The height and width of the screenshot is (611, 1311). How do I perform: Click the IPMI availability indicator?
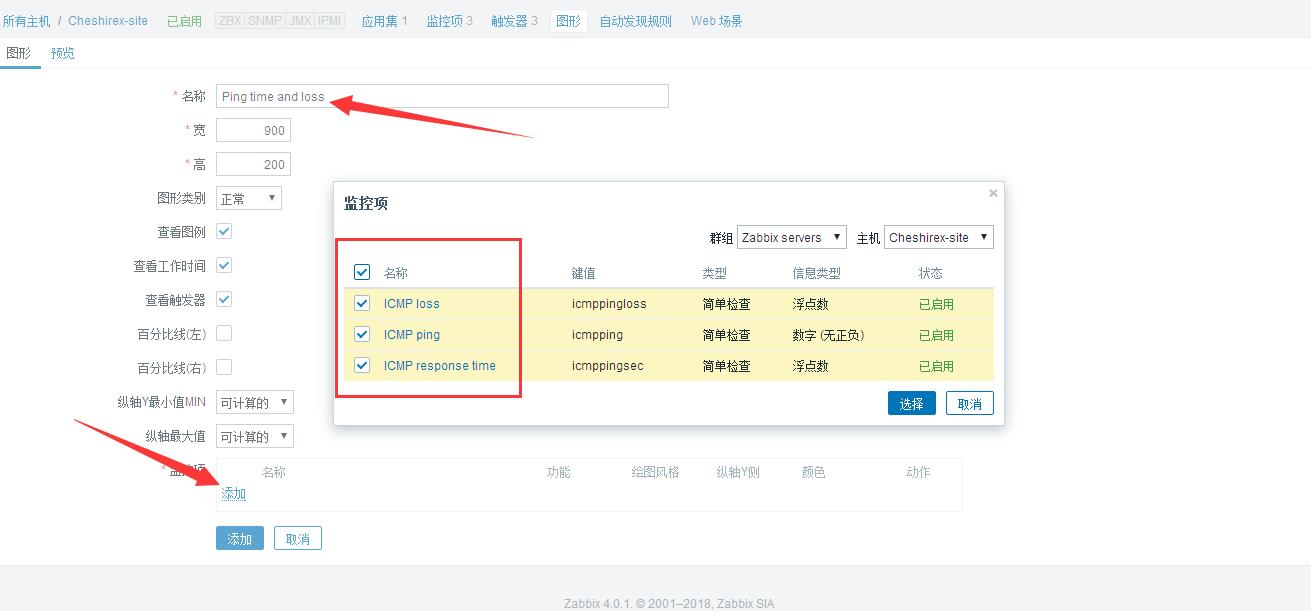pyautogui.click(x=329, y=20)
